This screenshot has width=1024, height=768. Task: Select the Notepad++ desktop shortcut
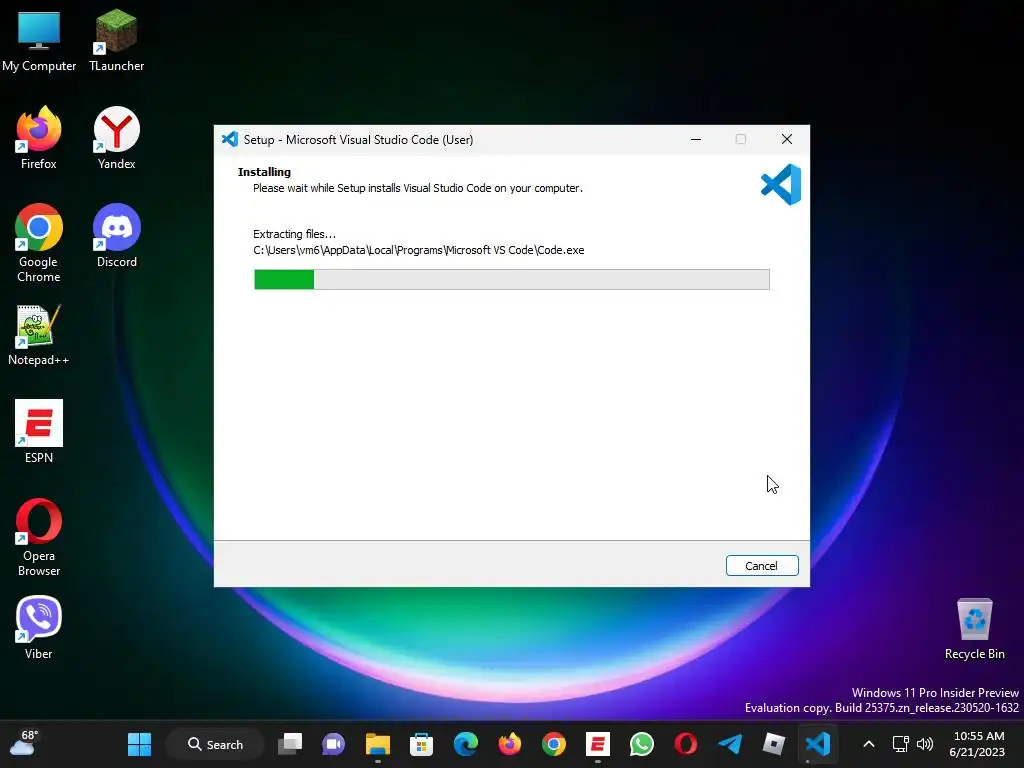coord(39,334)
